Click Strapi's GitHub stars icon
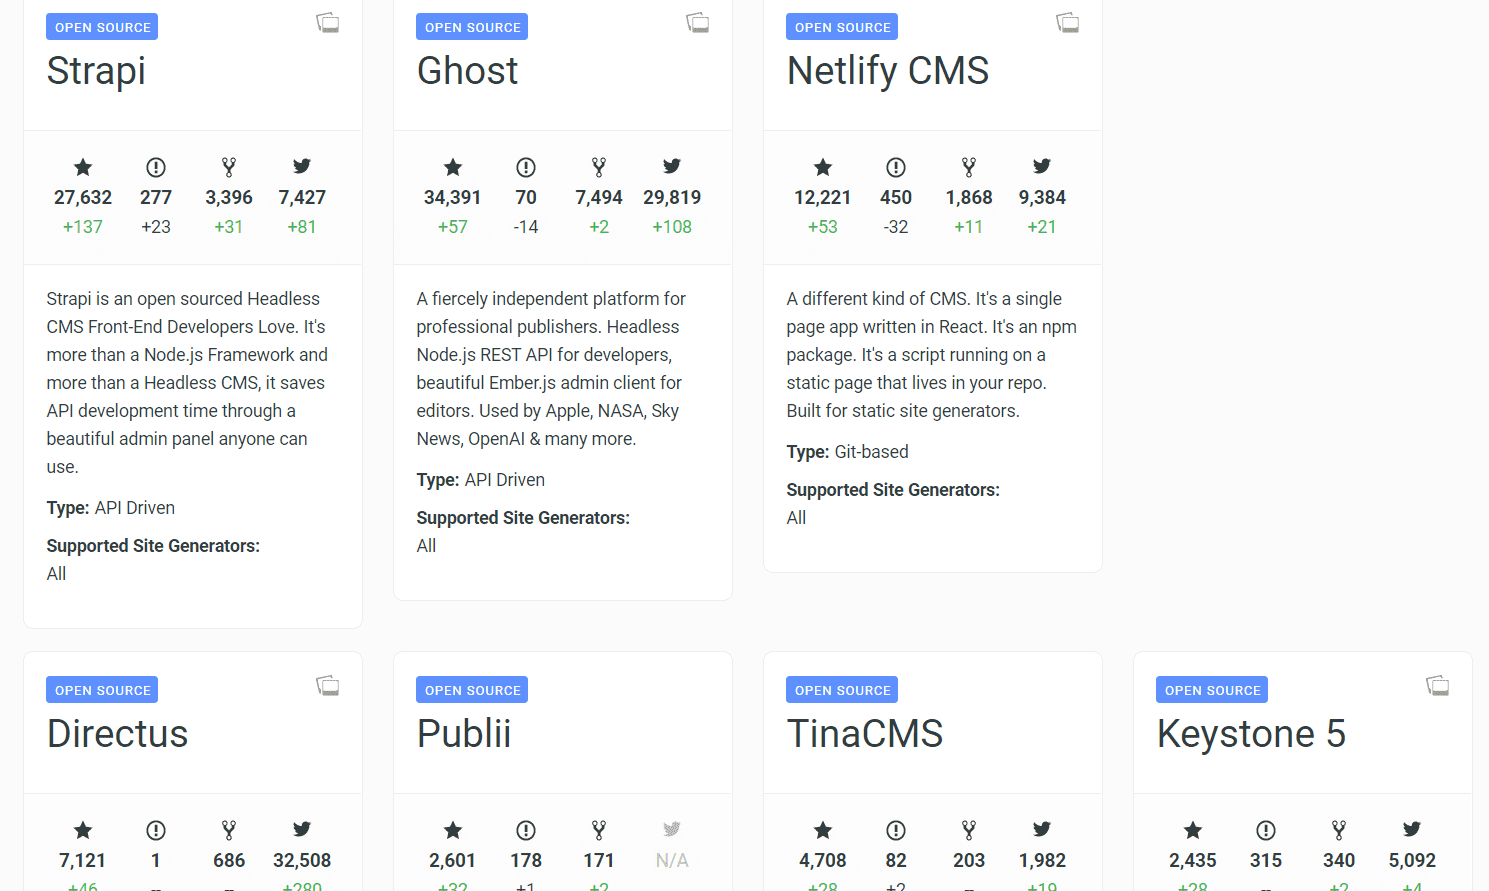The width and height of the screenshot is (1489, 891). tap(83, 167)
